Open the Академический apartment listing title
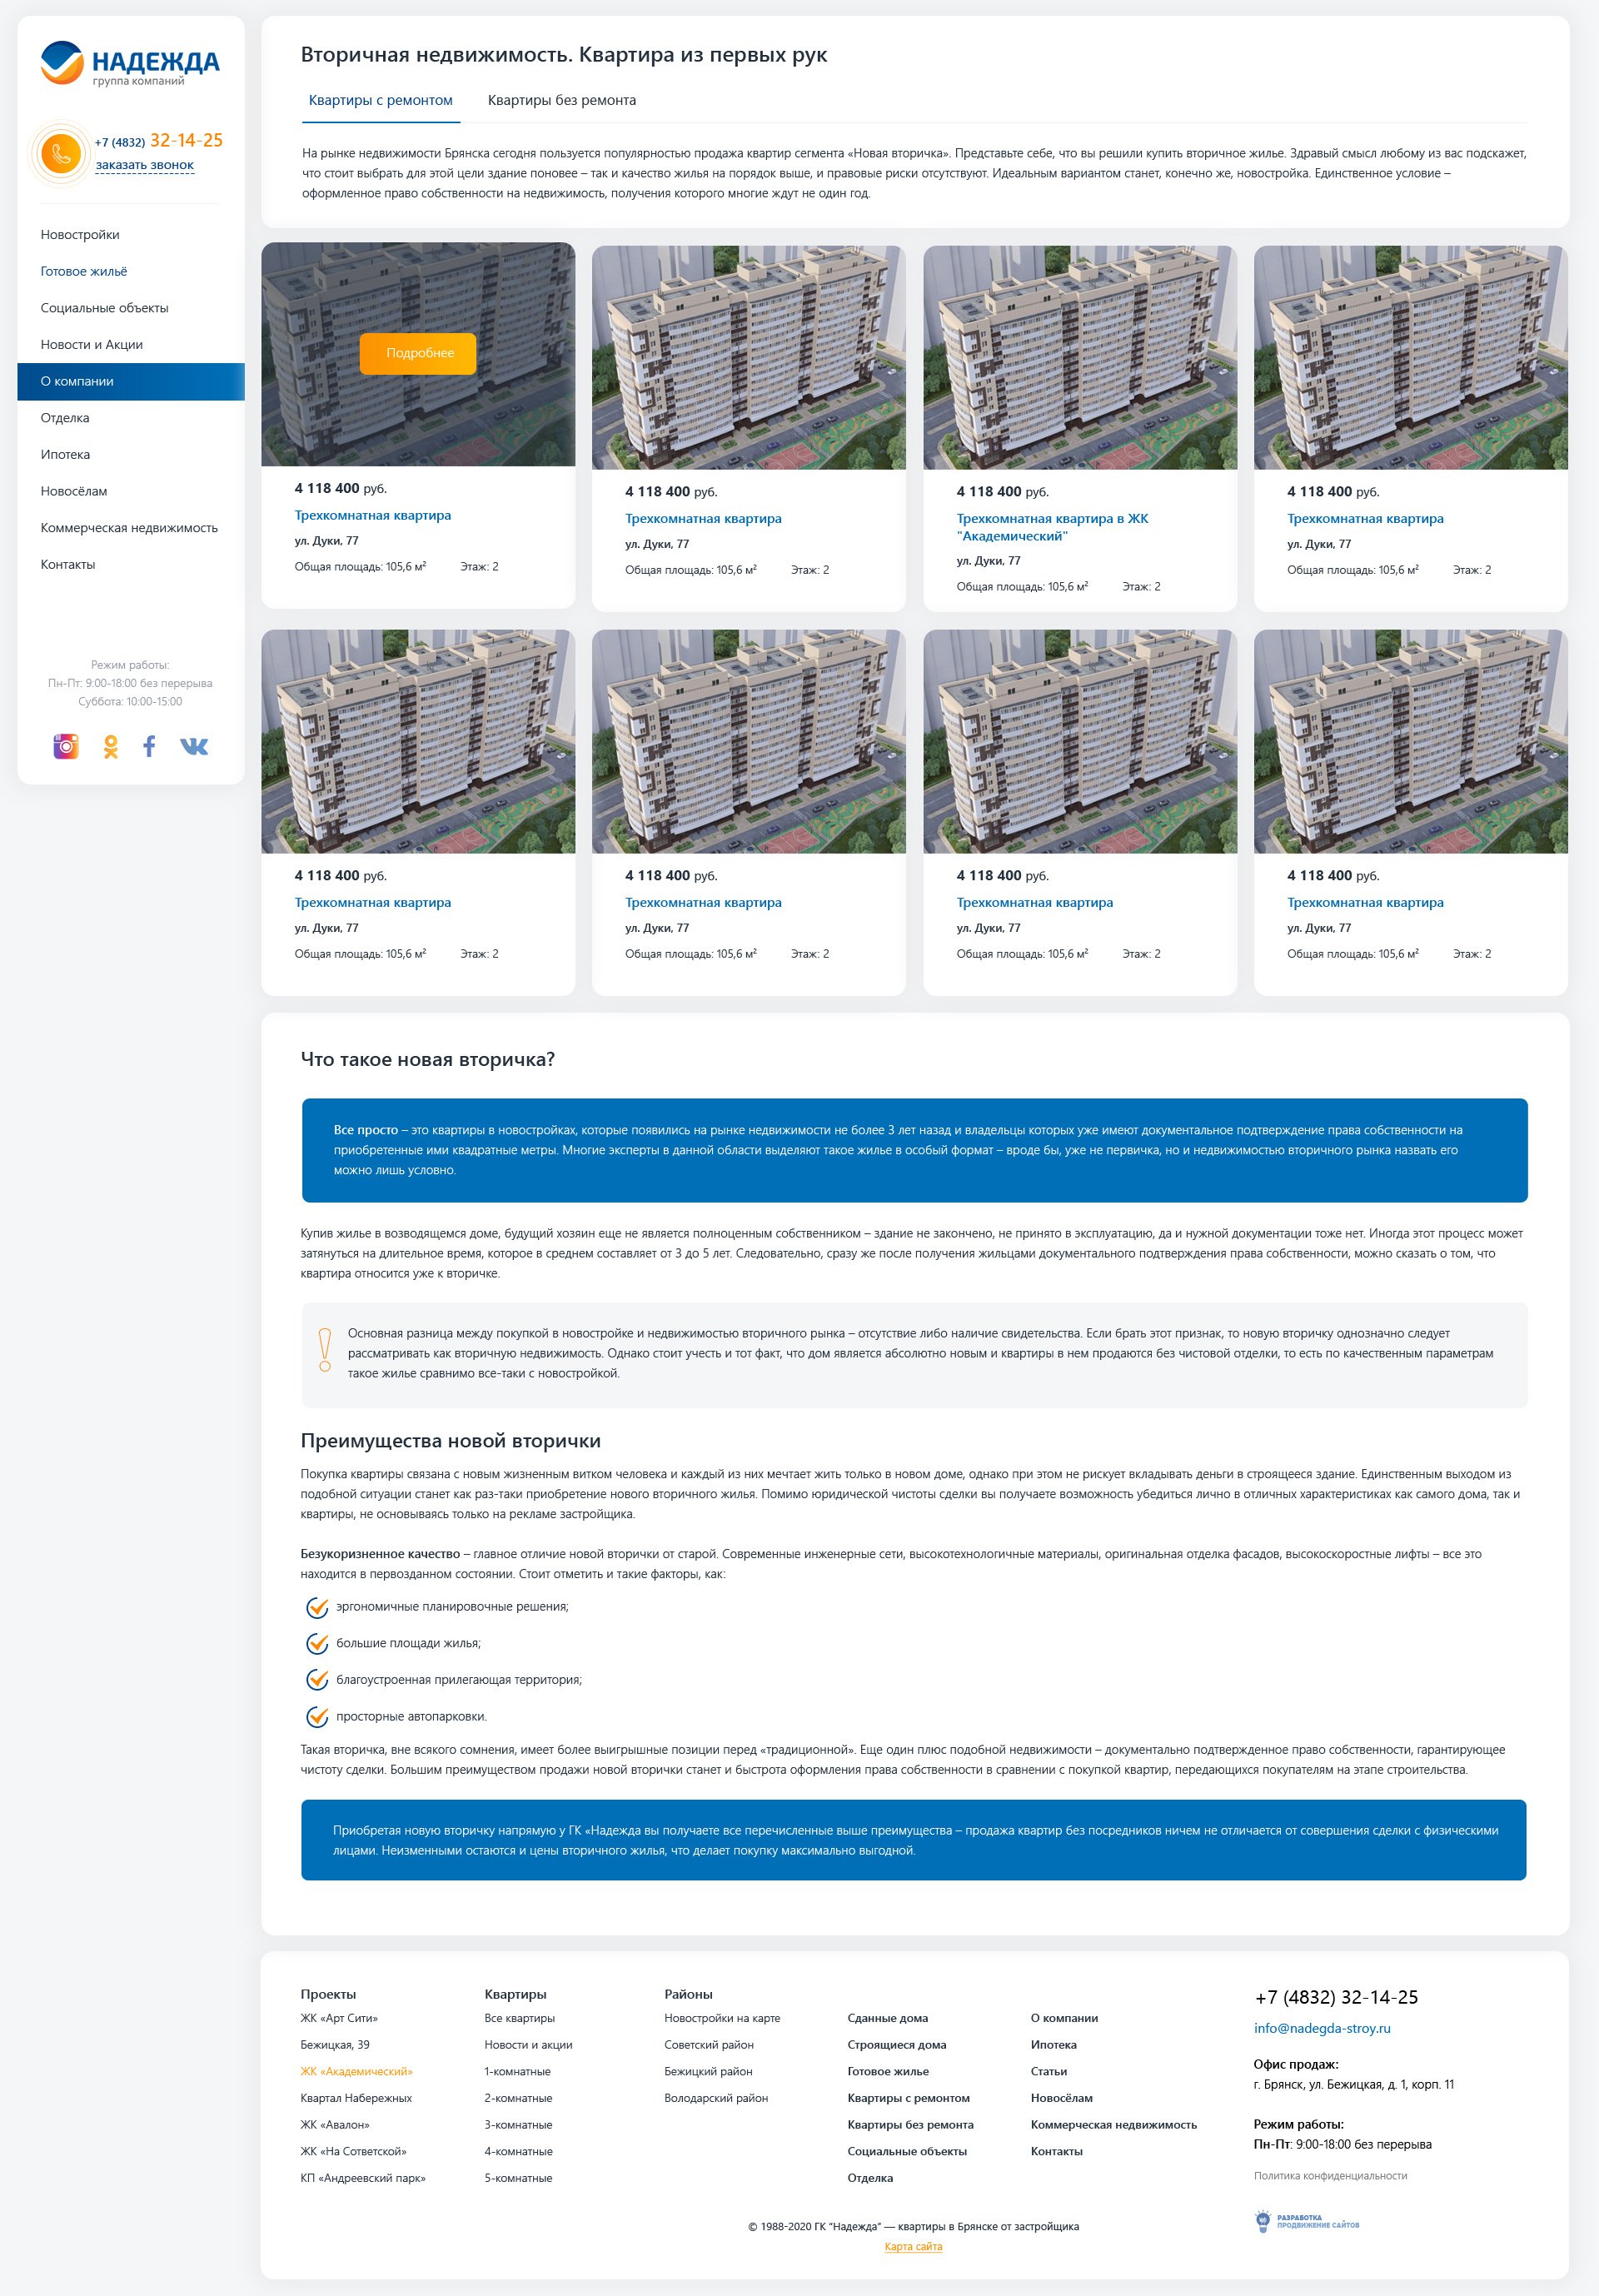1599x2296 pixels. tap(1052, 527)
